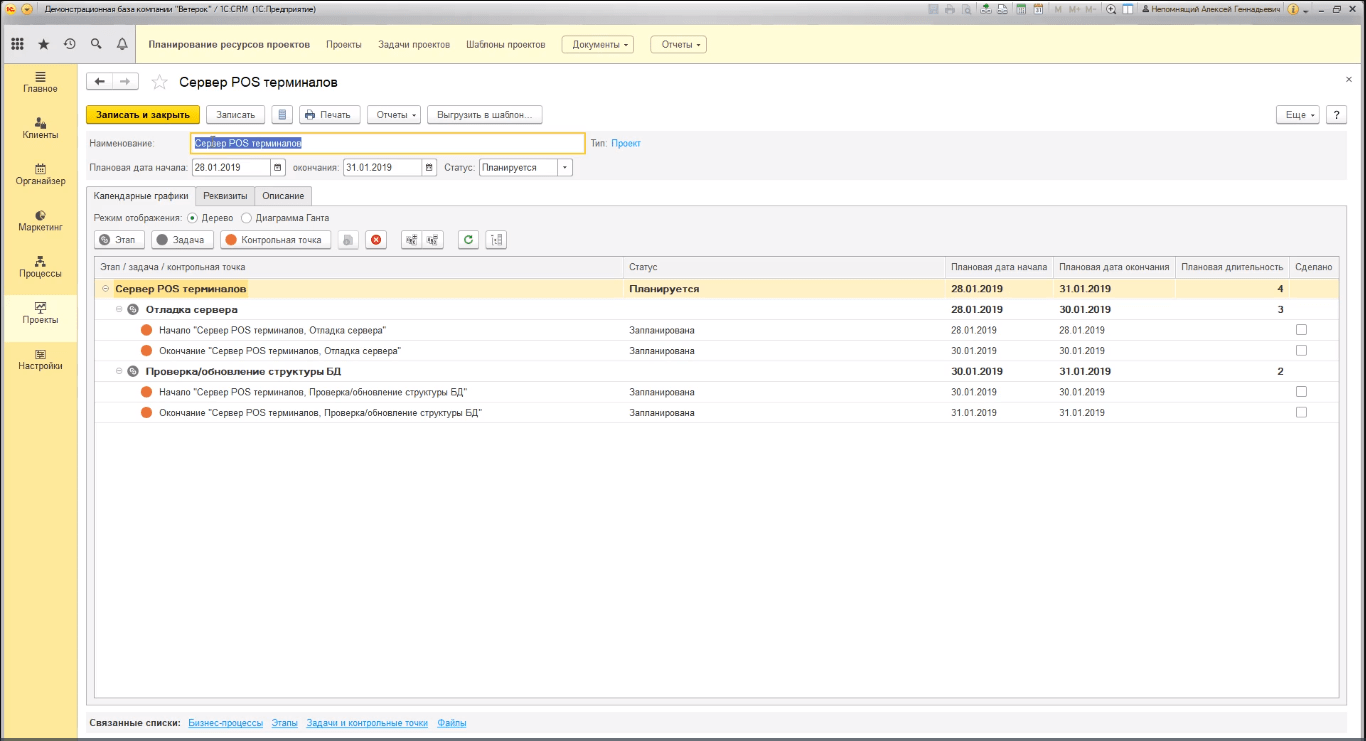Add this form to favorites star
This screenshot has height=741, width=1366.
(158, 82)
